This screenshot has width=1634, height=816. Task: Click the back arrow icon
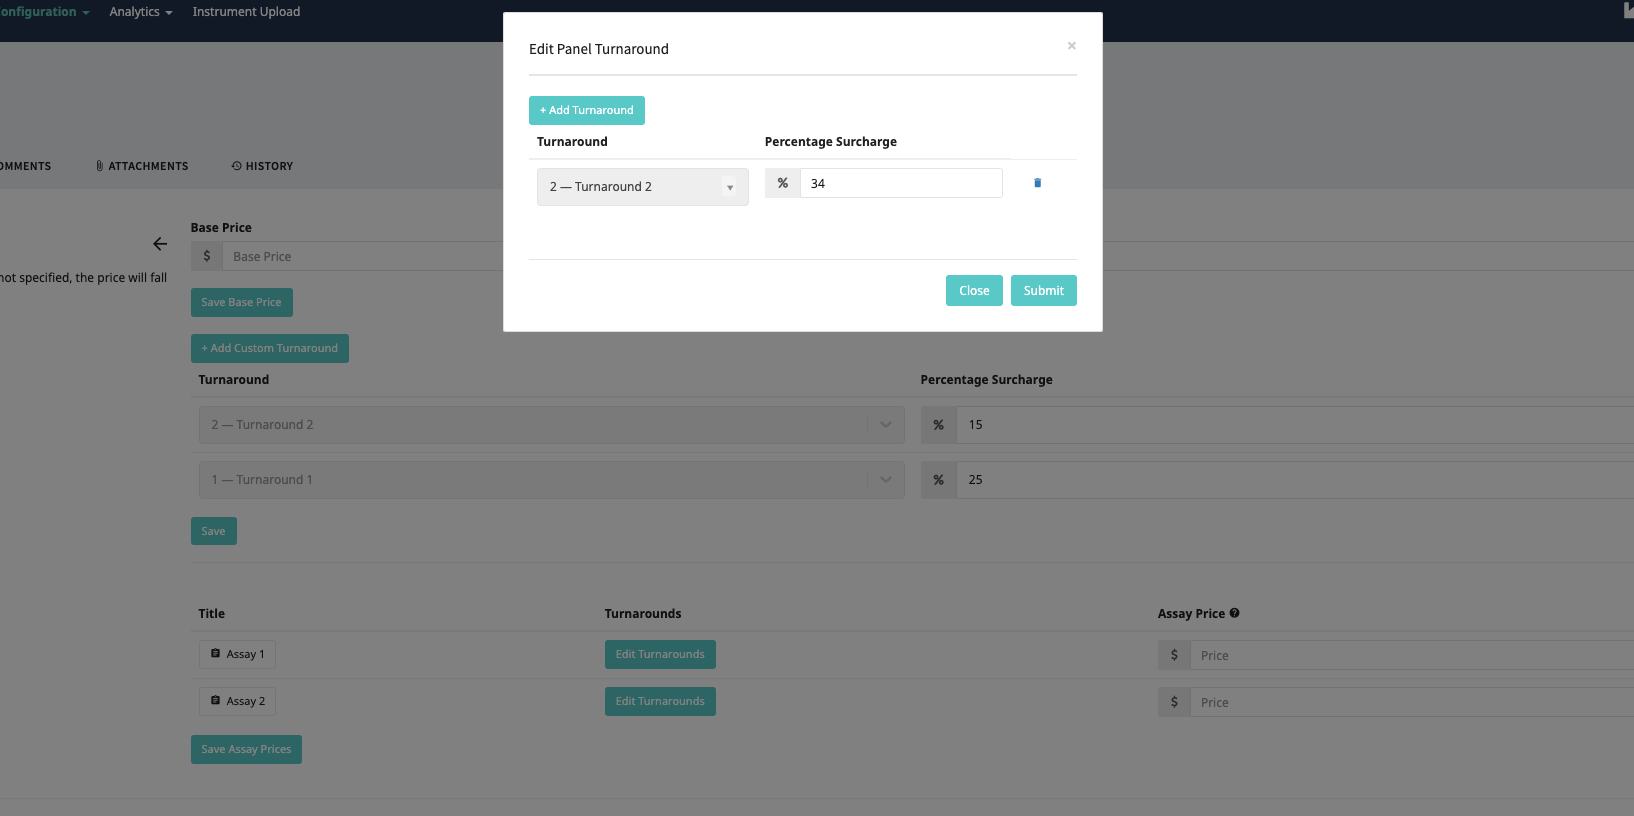160,244
